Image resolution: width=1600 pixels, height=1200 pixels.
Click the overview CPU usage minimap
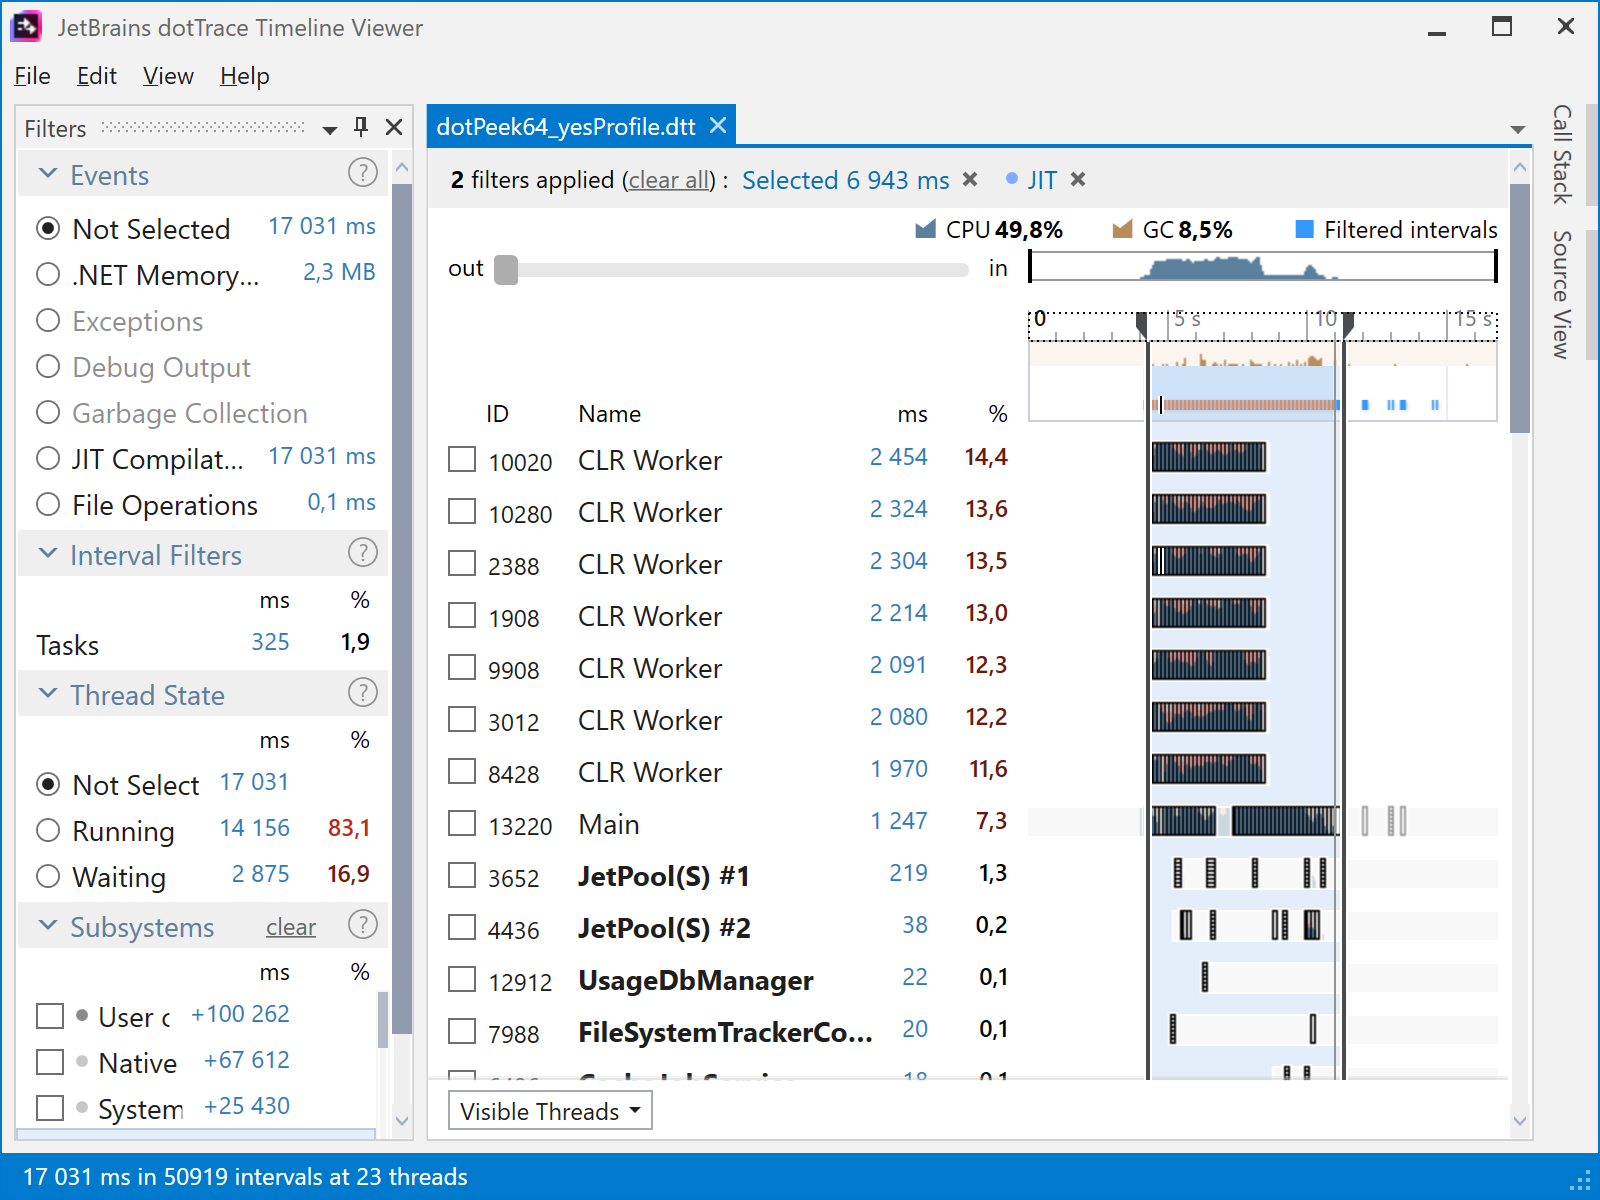[1263, 266]
